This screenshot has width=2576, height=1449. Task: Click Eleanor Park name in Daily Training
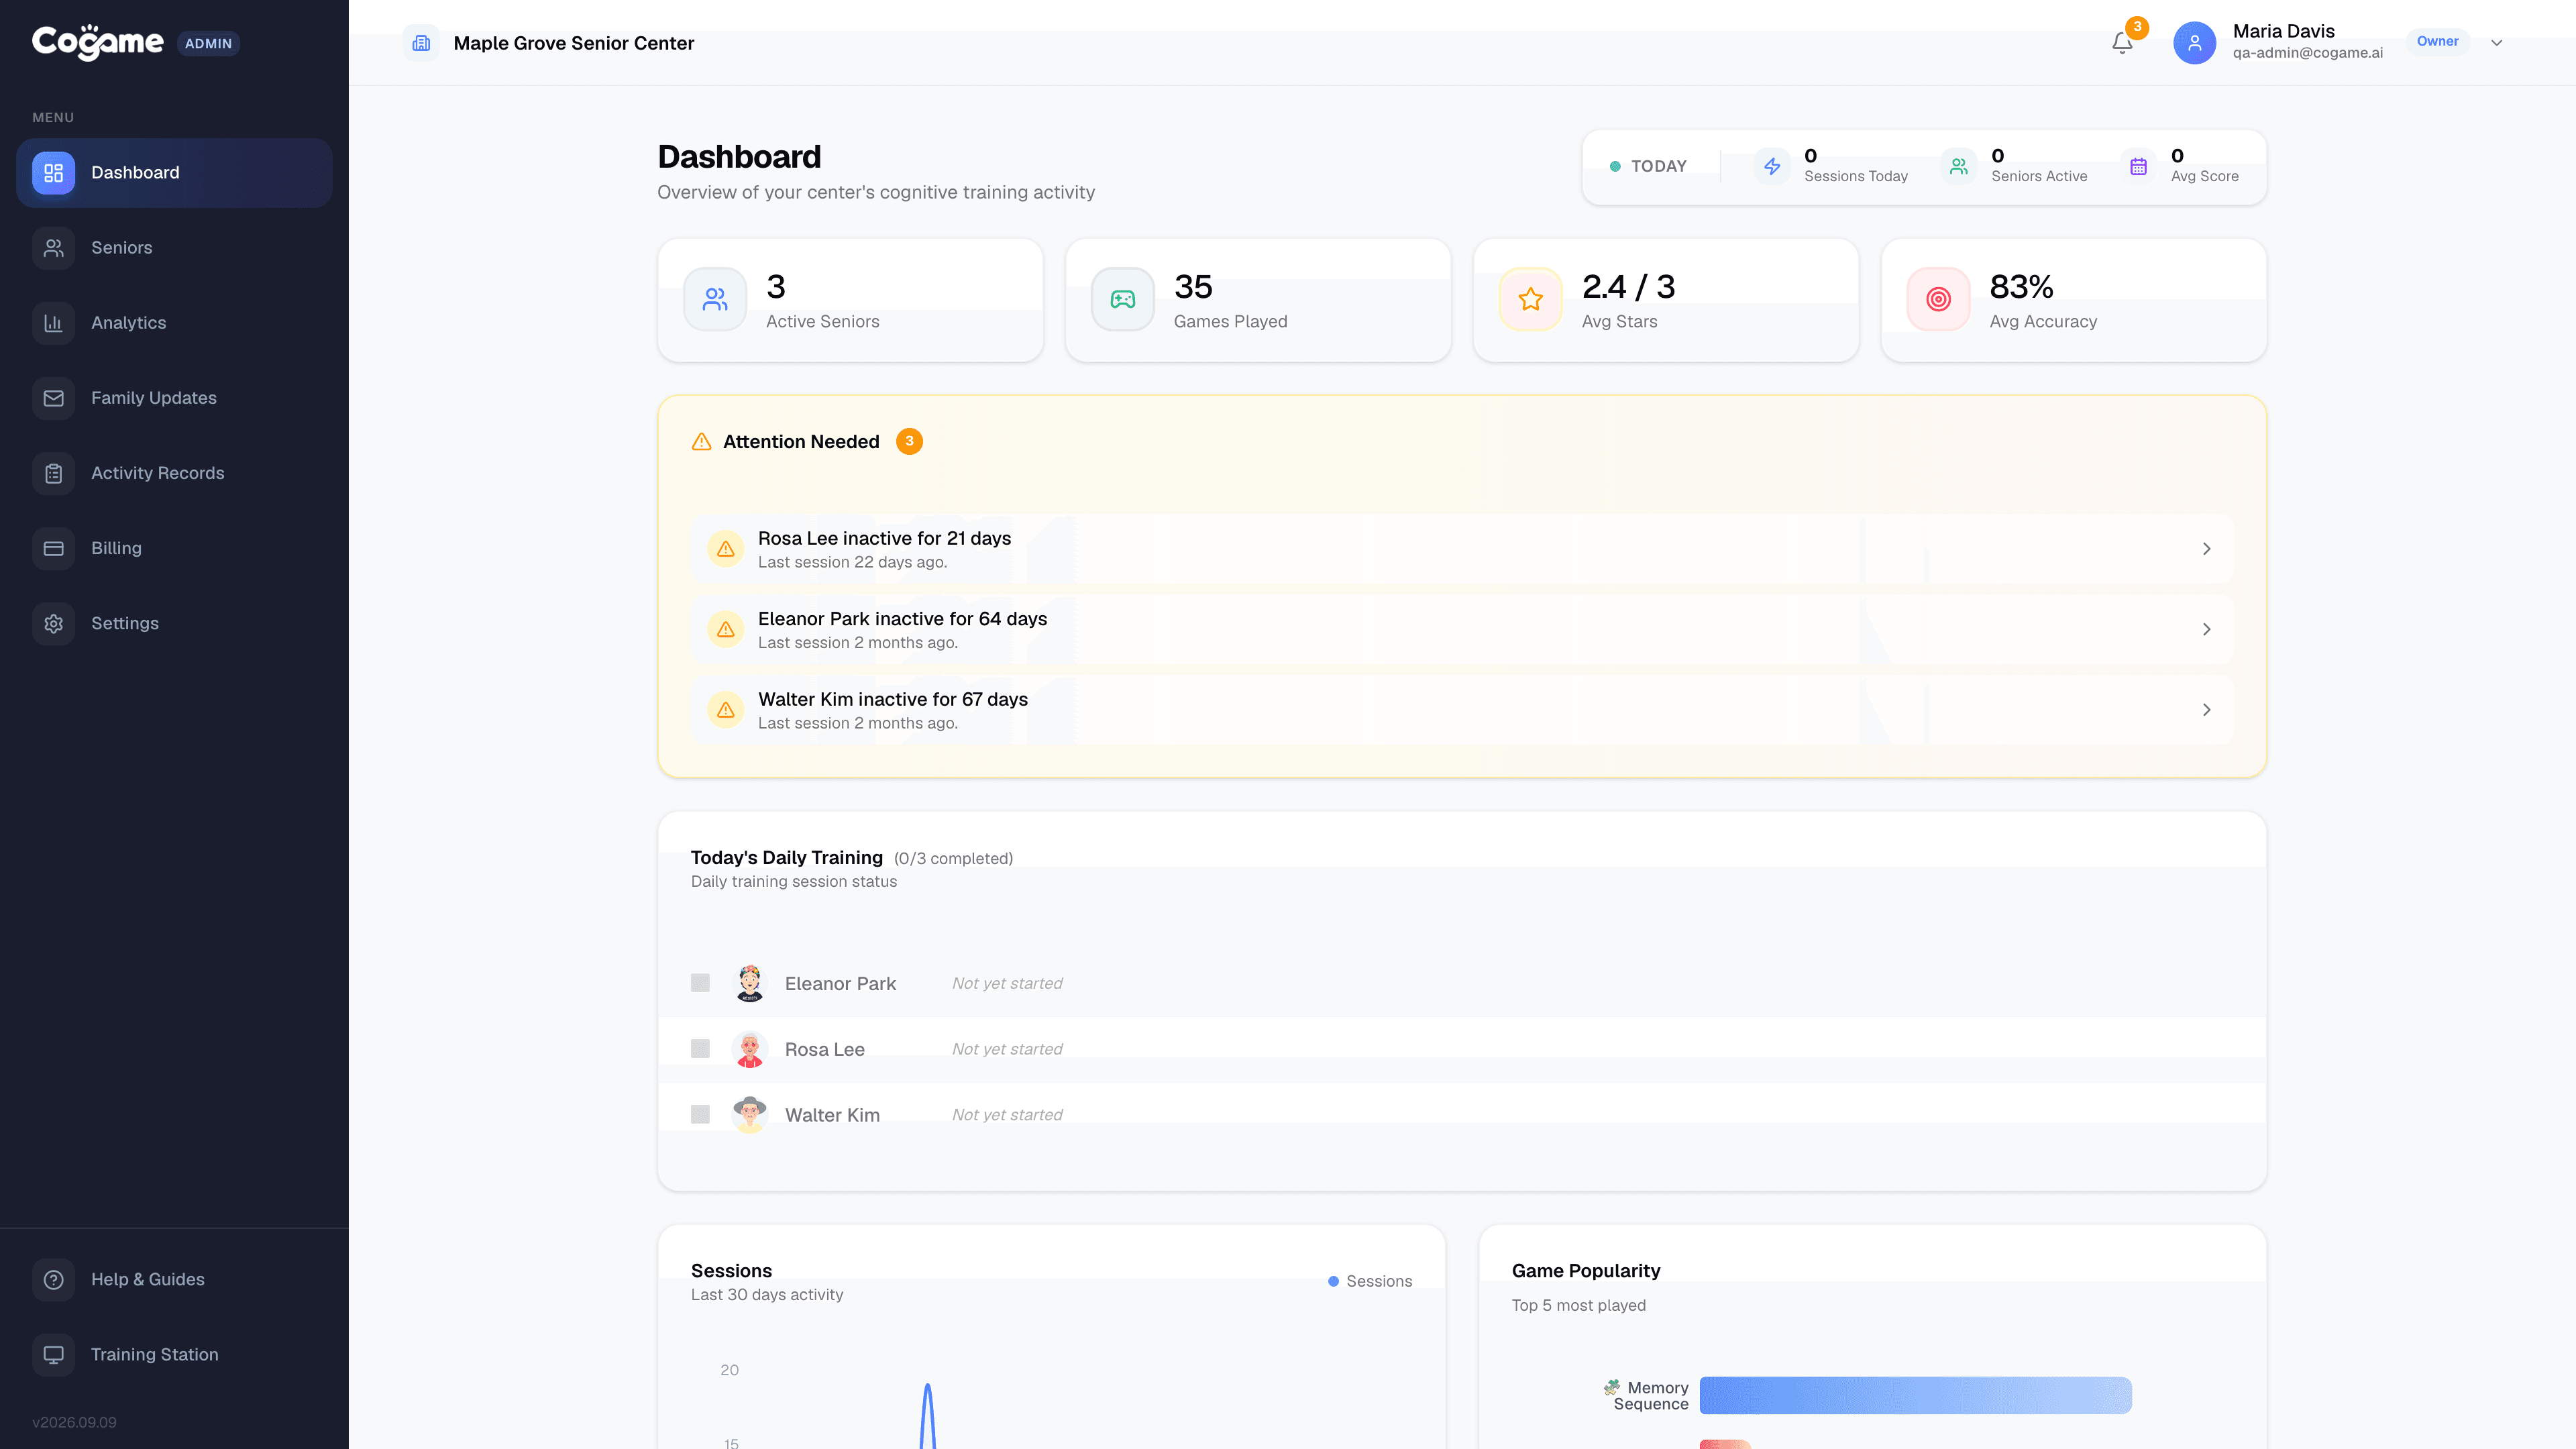coord(840,984)
